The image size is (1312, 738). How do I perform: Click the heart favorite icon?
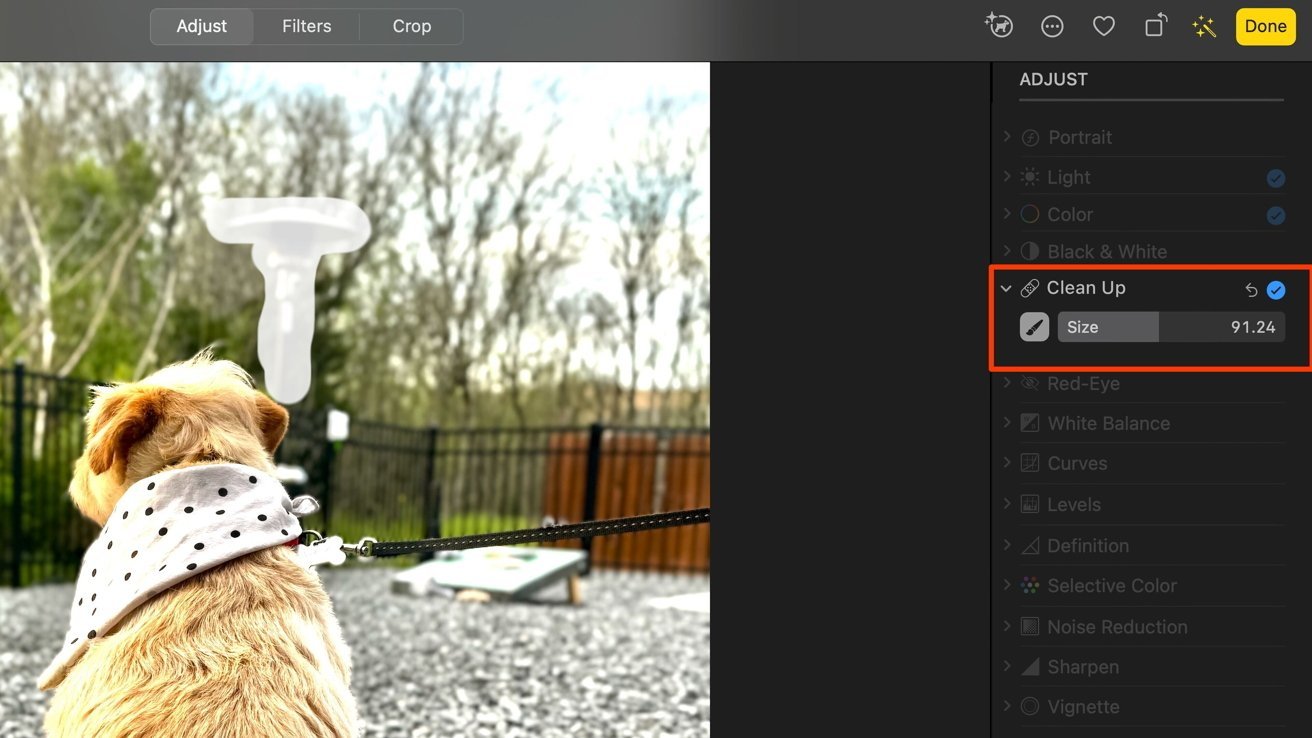(1103, 27)
